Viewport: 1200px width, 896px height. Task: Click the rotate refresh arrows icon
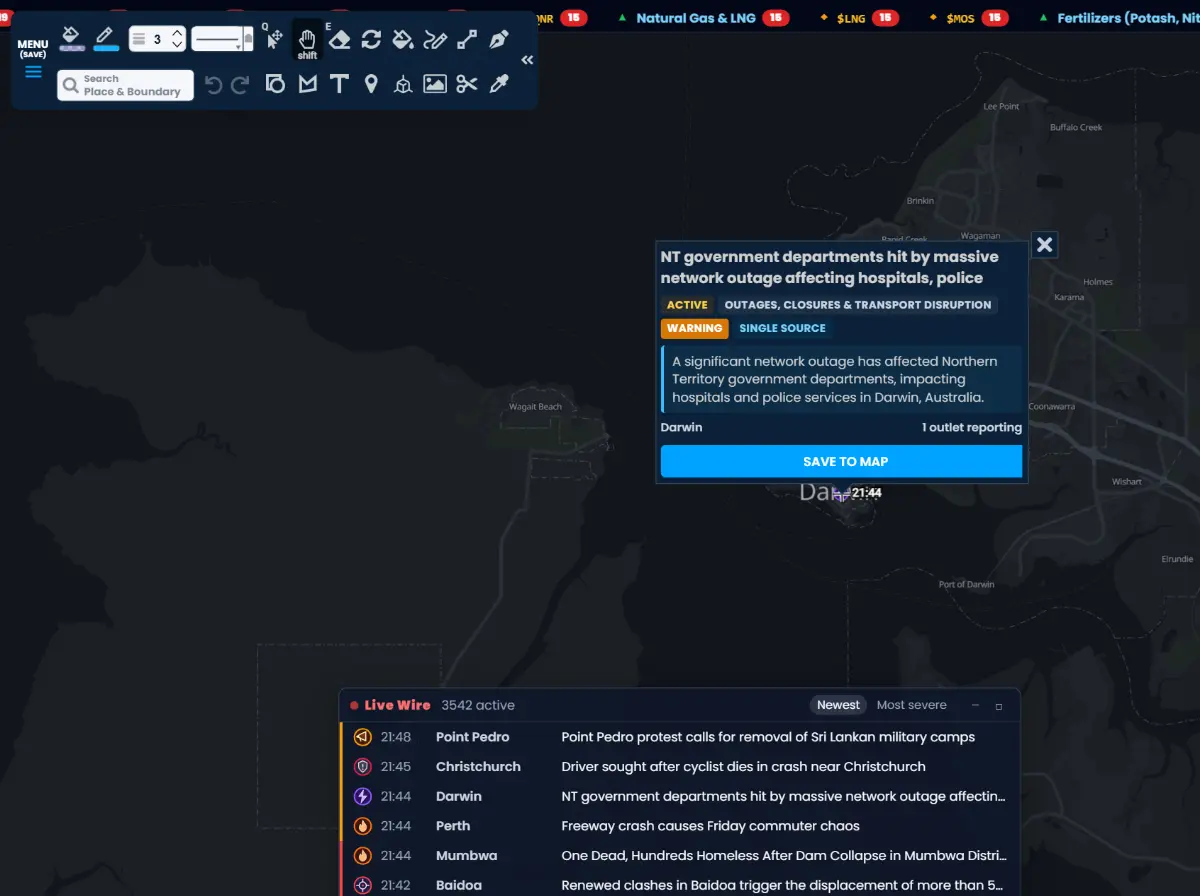(x=371, y=39)
